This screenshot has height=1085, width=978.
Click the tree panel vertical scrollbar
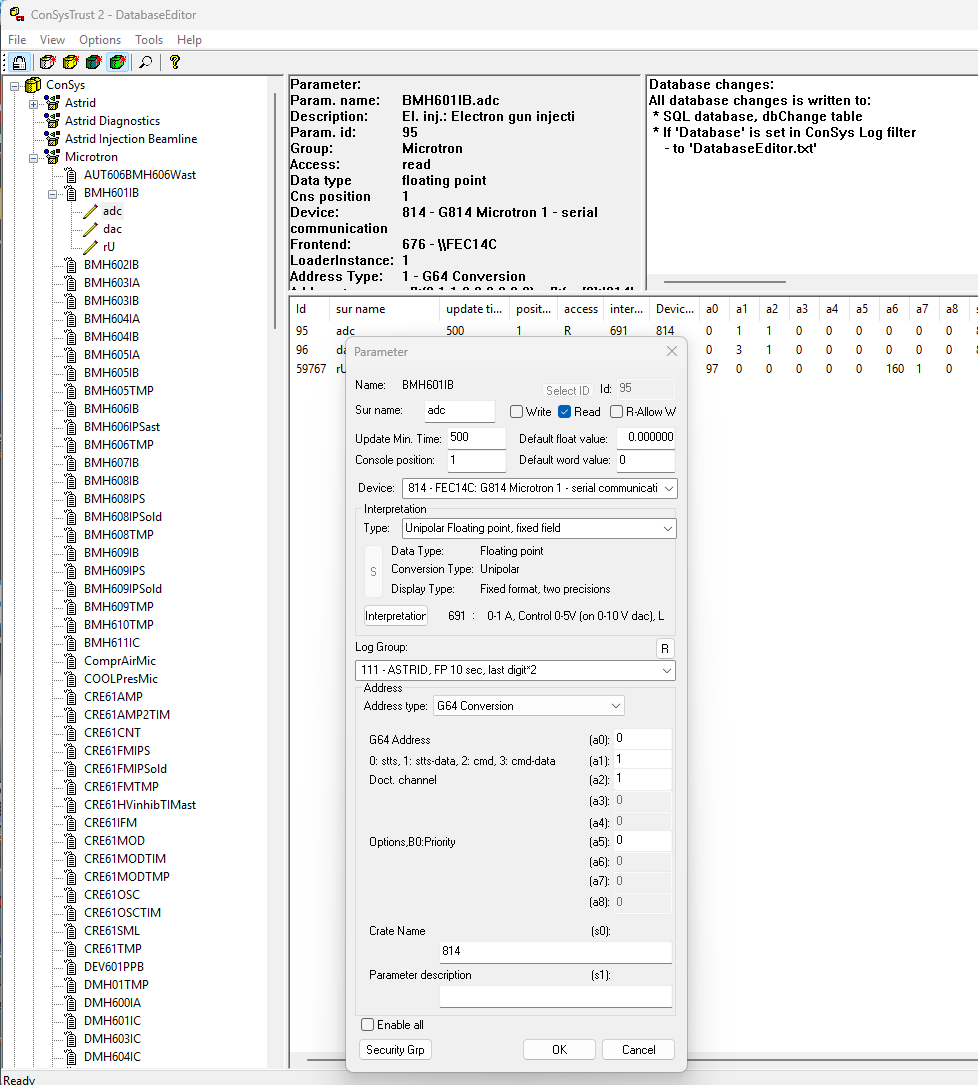274,210
